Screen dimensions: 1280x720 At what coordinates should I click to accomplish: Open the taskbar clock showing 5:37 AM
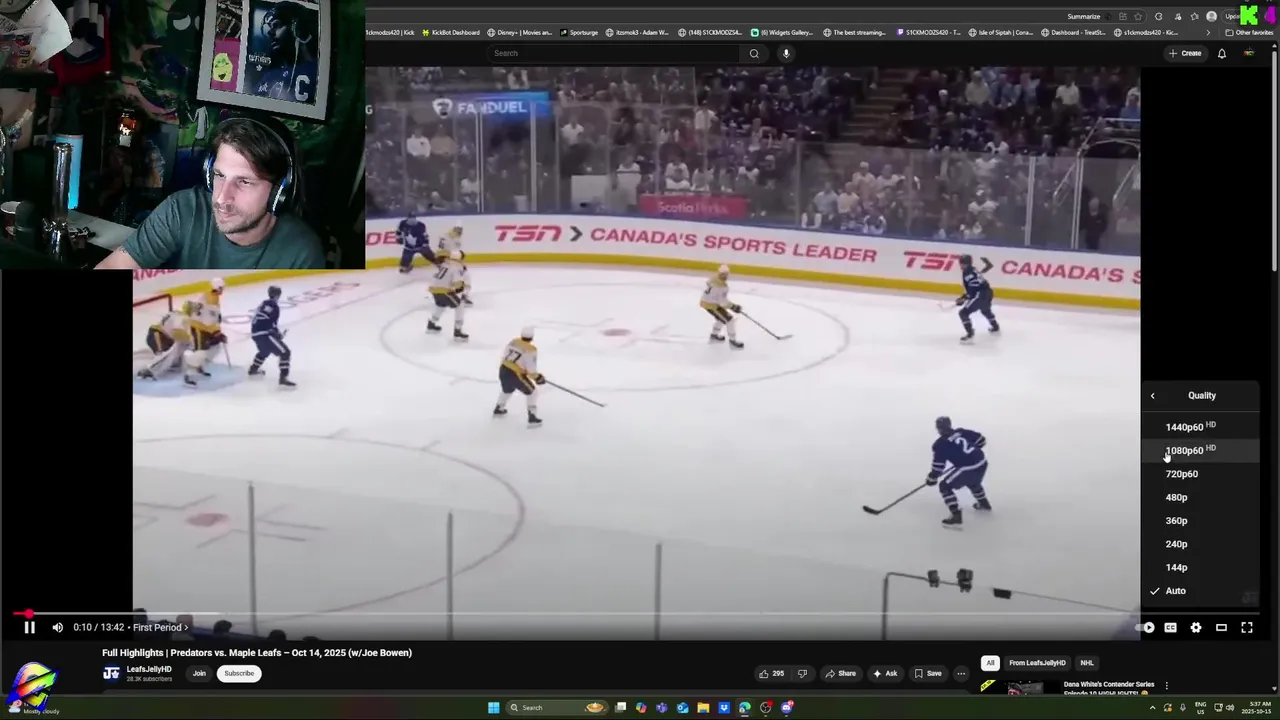coord(1256,708)
